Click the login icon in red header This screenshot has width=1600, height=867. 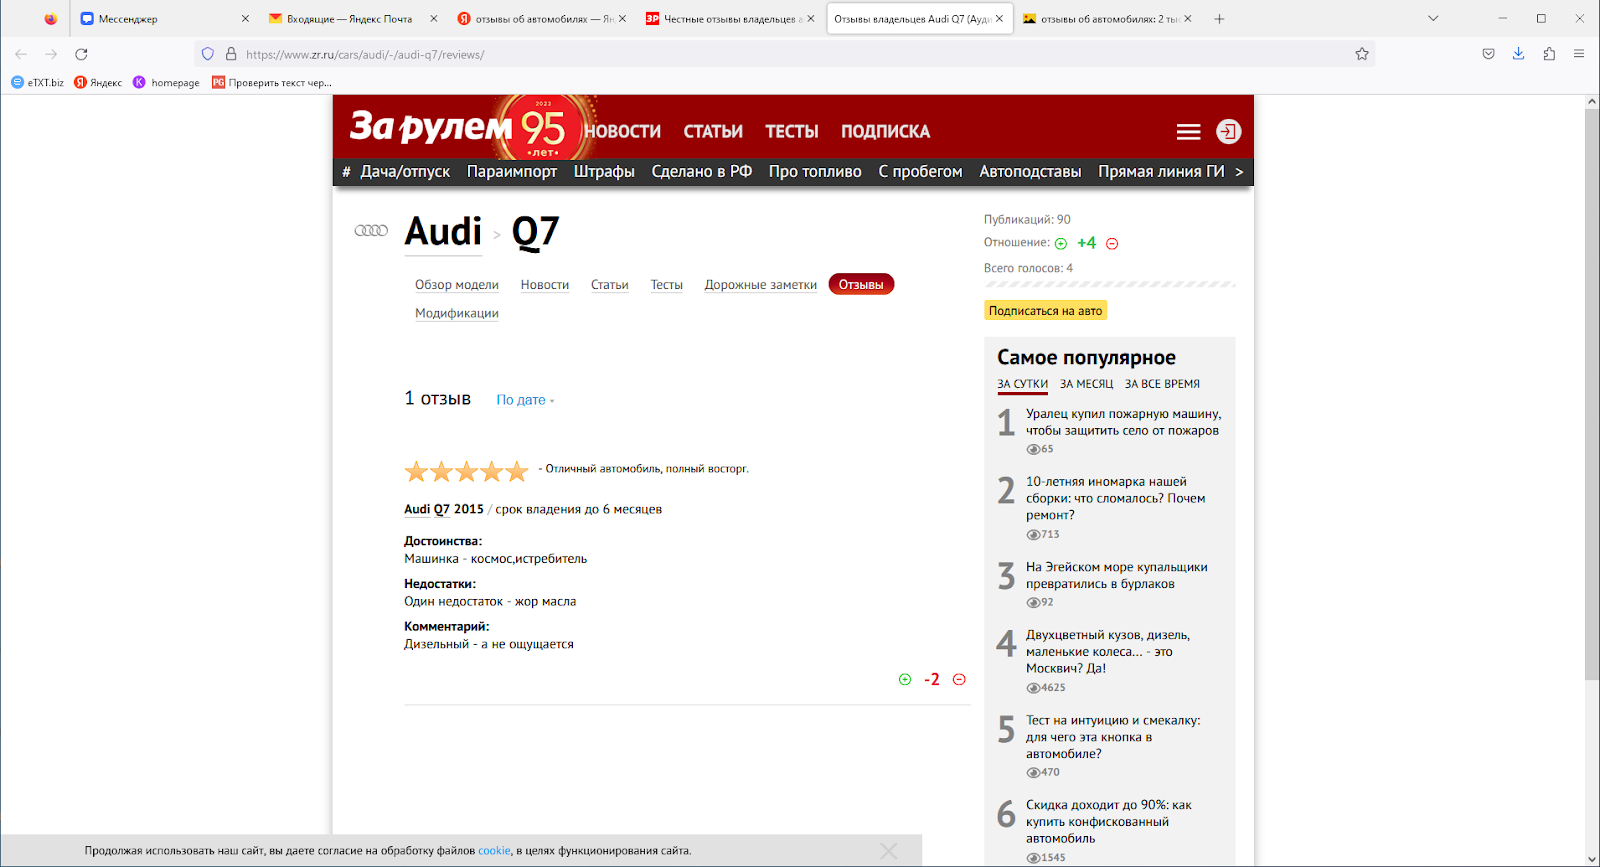[x=1228, y=132]
